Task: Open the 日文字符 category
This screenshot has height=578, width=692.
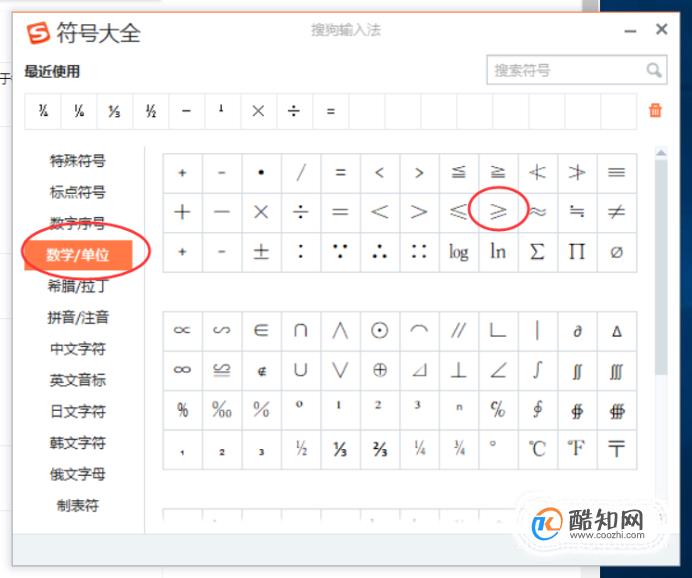Action: [78, 411]
